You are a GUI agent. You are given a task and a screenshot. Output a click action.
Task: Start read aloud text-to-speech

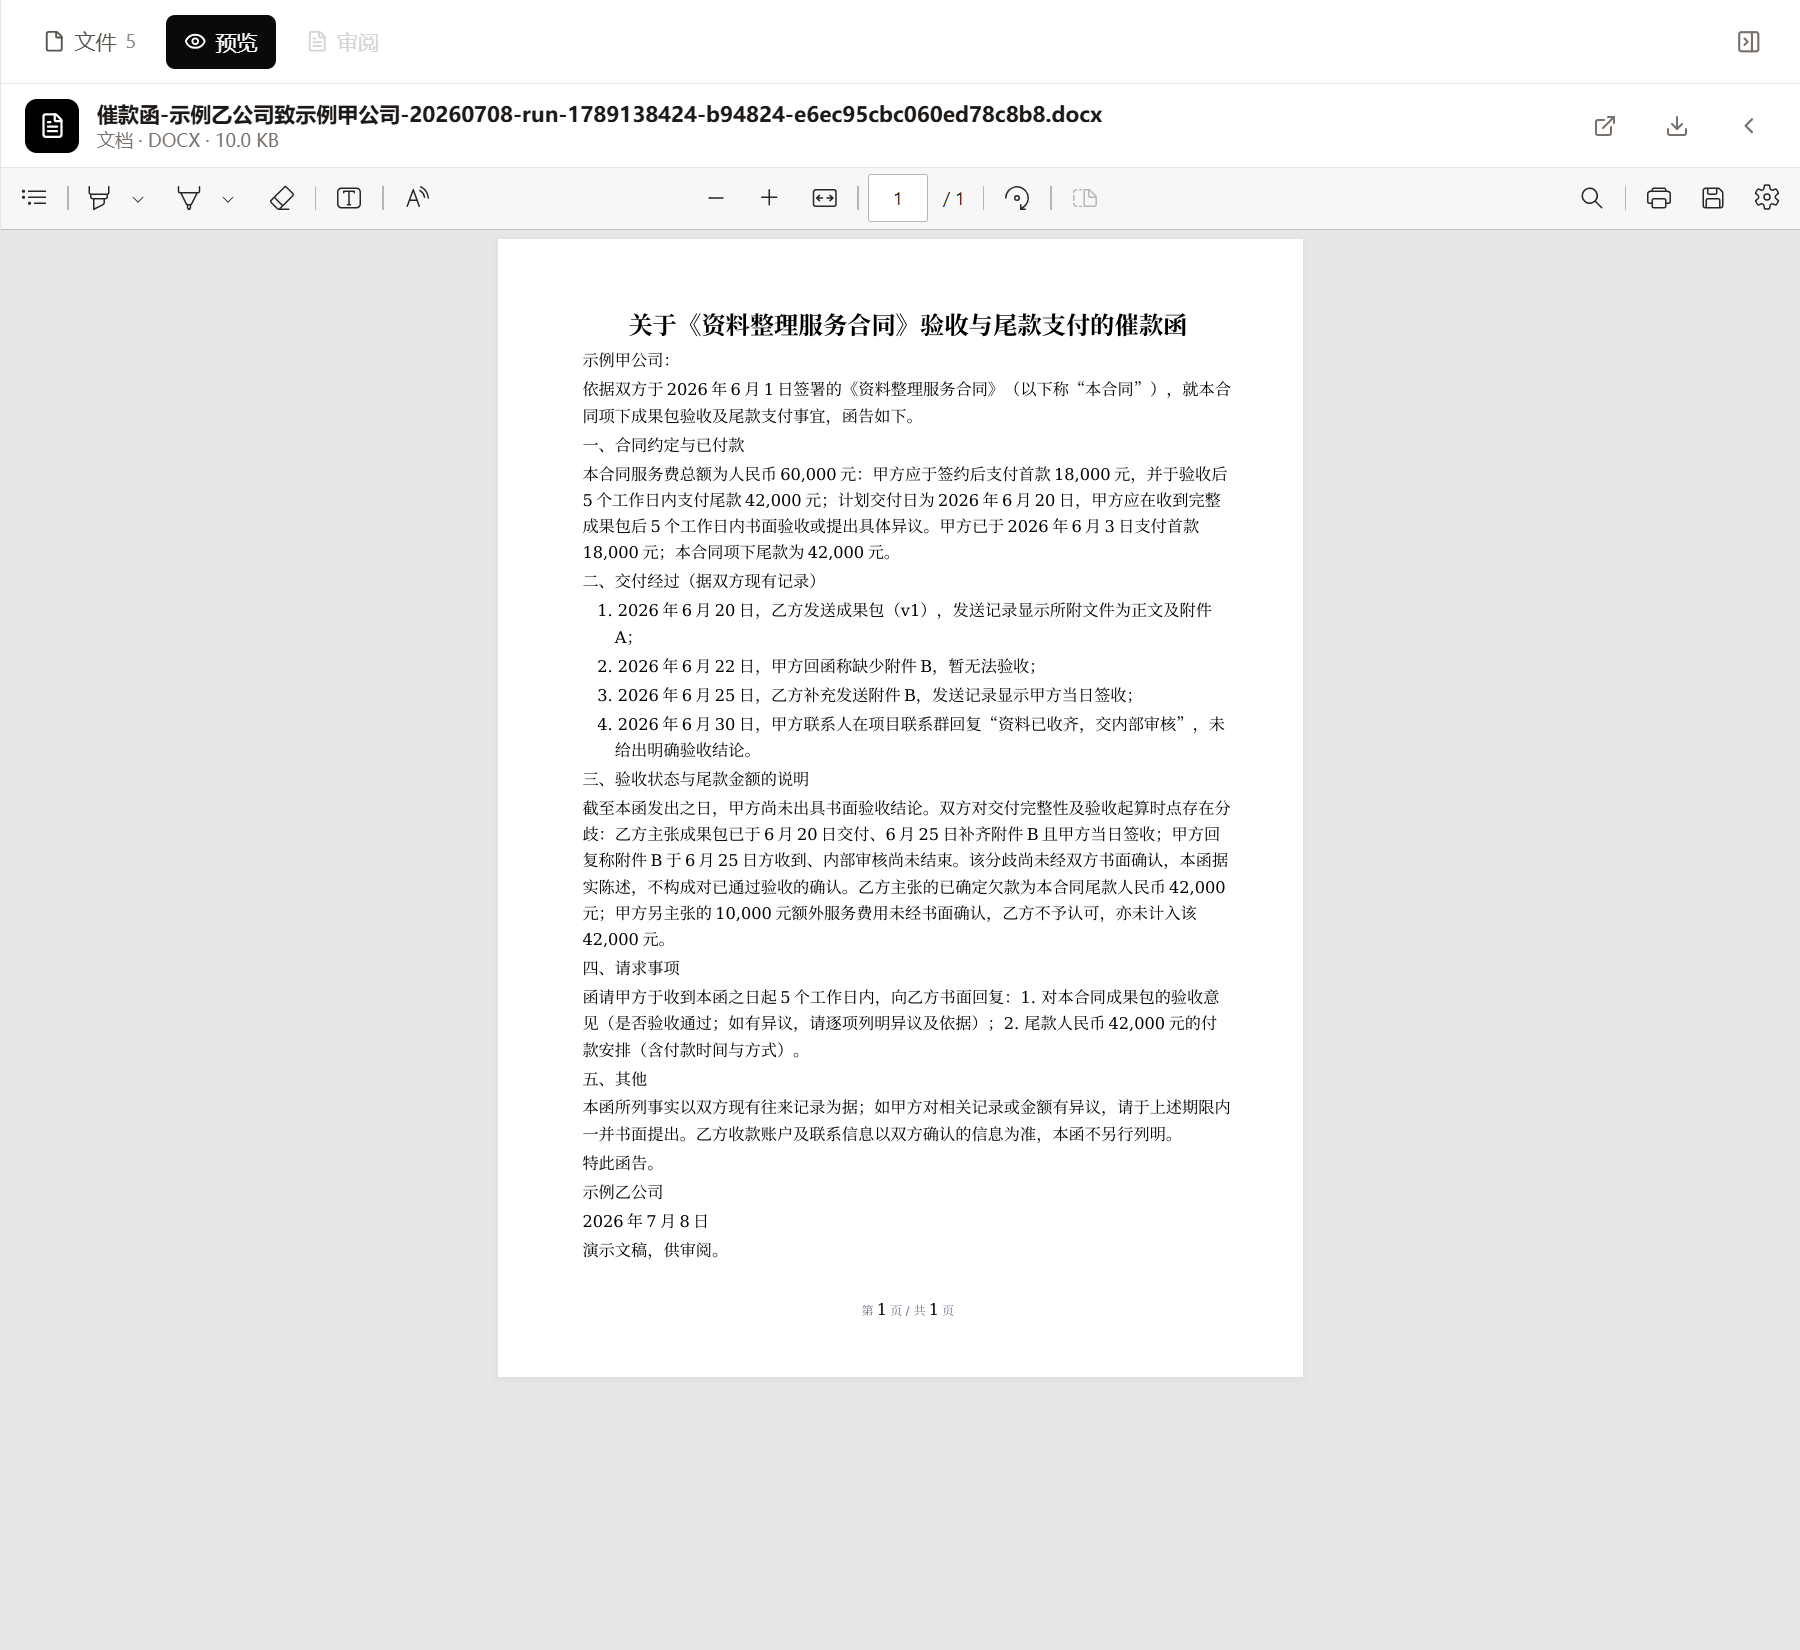click(417, 198)
